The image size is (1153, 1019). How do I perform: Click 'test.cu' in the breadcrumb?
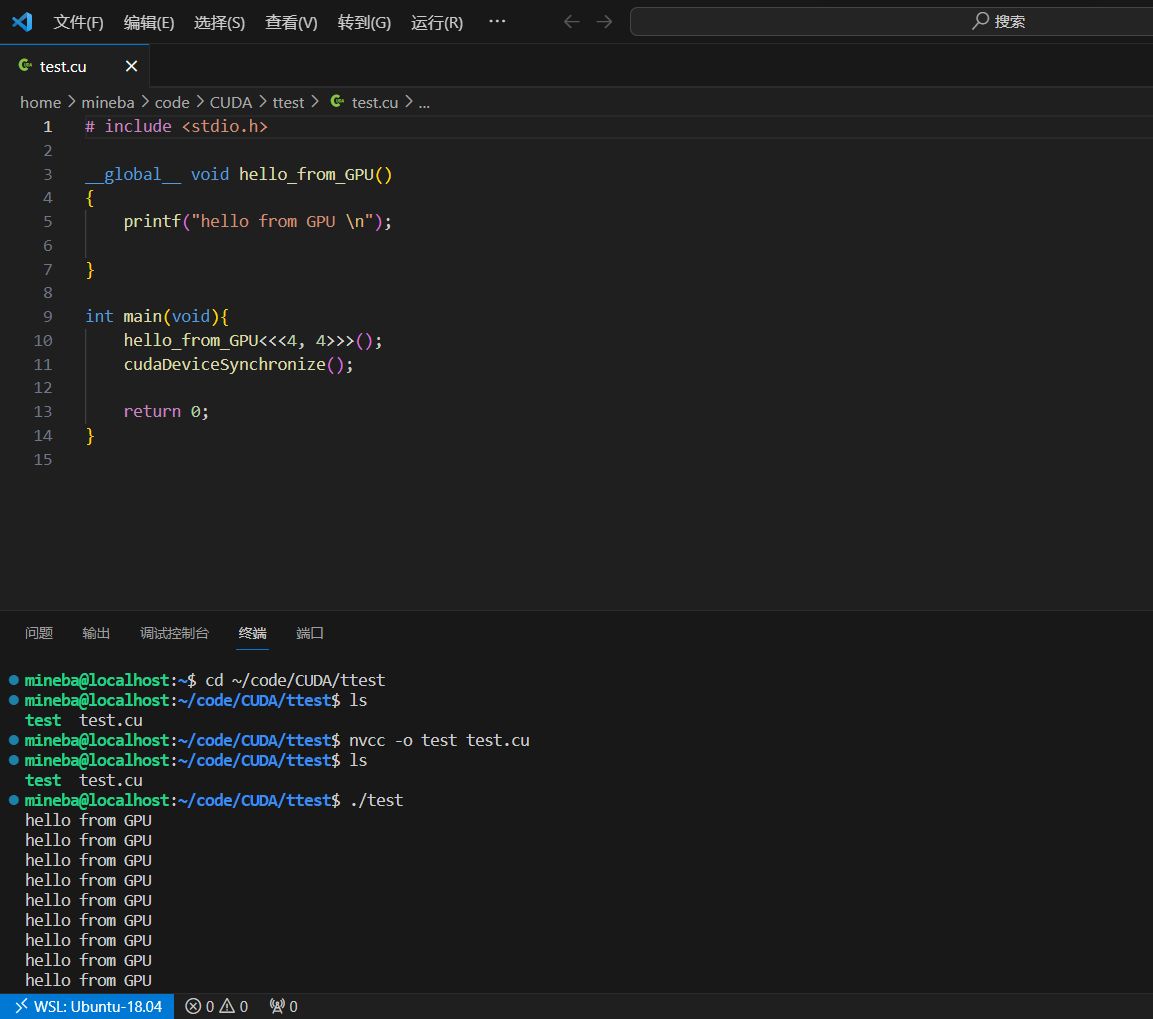click(x=374, y=102)
